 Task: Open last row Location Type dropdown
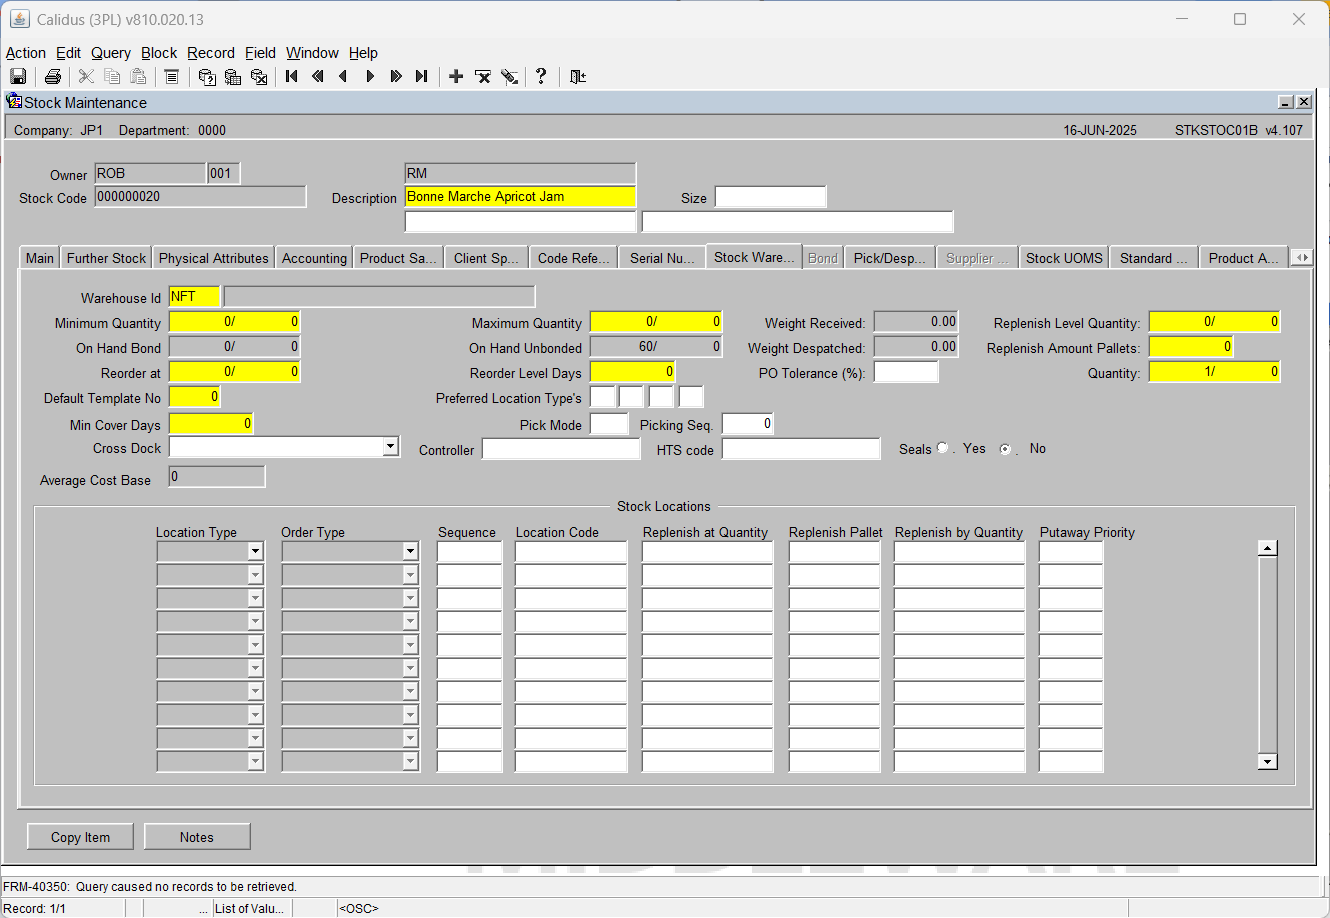tap(255, 761)
